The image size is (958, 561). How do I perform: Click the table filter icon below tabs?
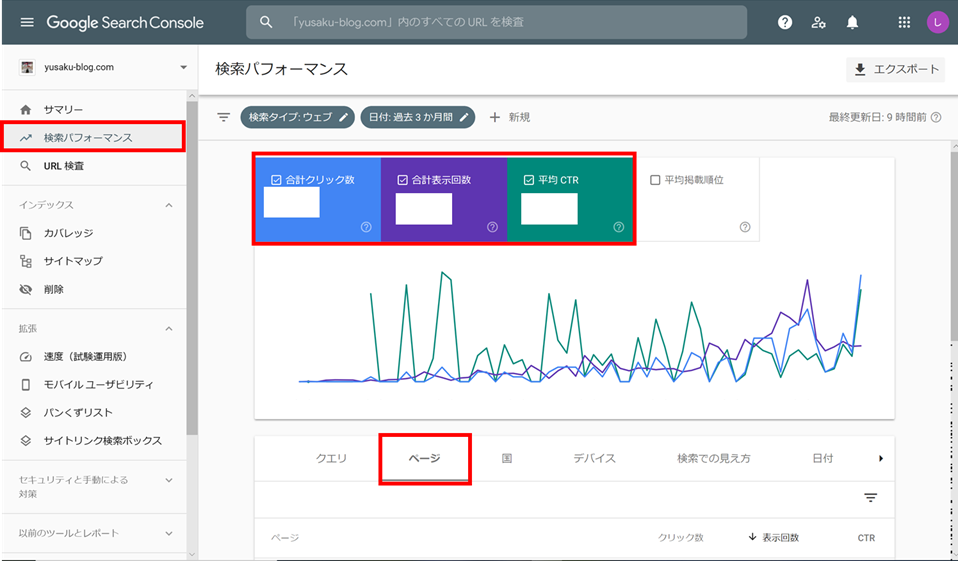(x=871, y=497)
